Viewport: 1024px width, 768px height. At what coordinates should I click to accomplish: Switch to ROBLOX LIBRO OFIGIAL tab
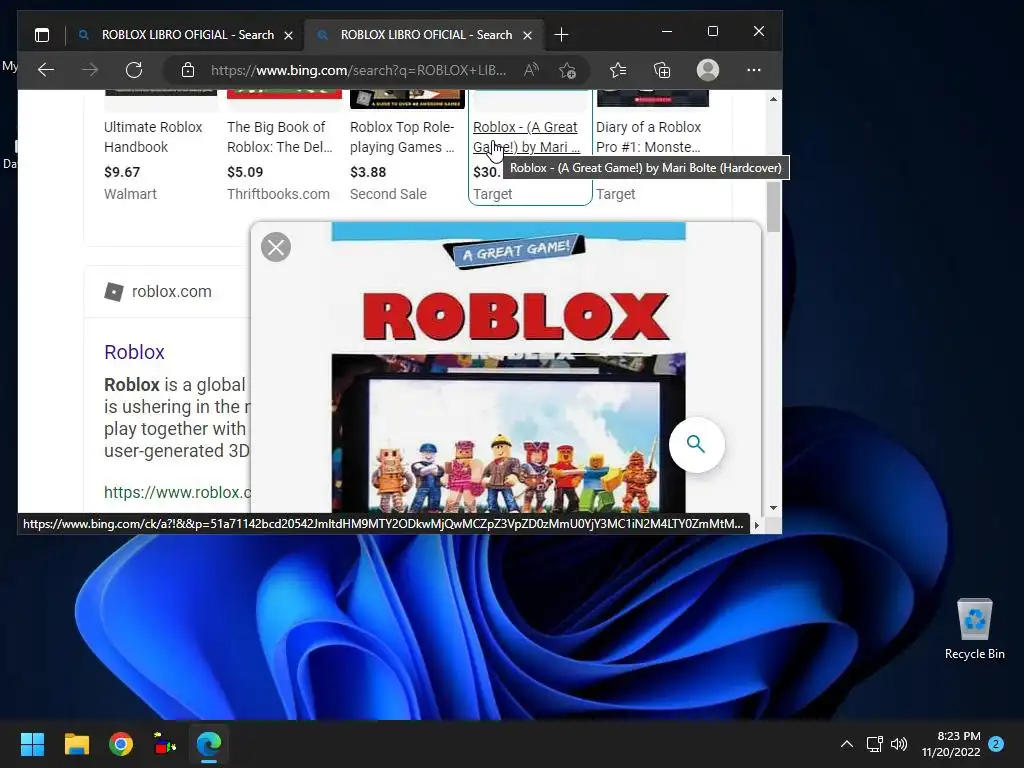(186, 35)
